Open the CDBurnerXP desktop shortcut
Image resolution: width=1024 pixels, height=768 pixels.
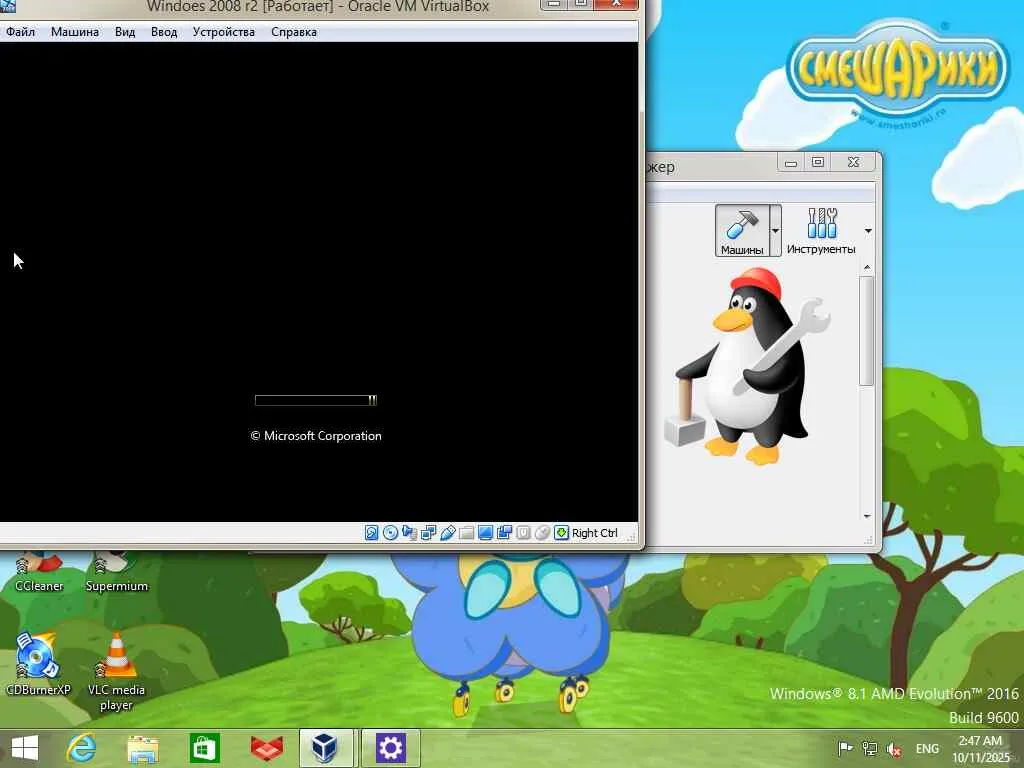click(x=38, y=664)
